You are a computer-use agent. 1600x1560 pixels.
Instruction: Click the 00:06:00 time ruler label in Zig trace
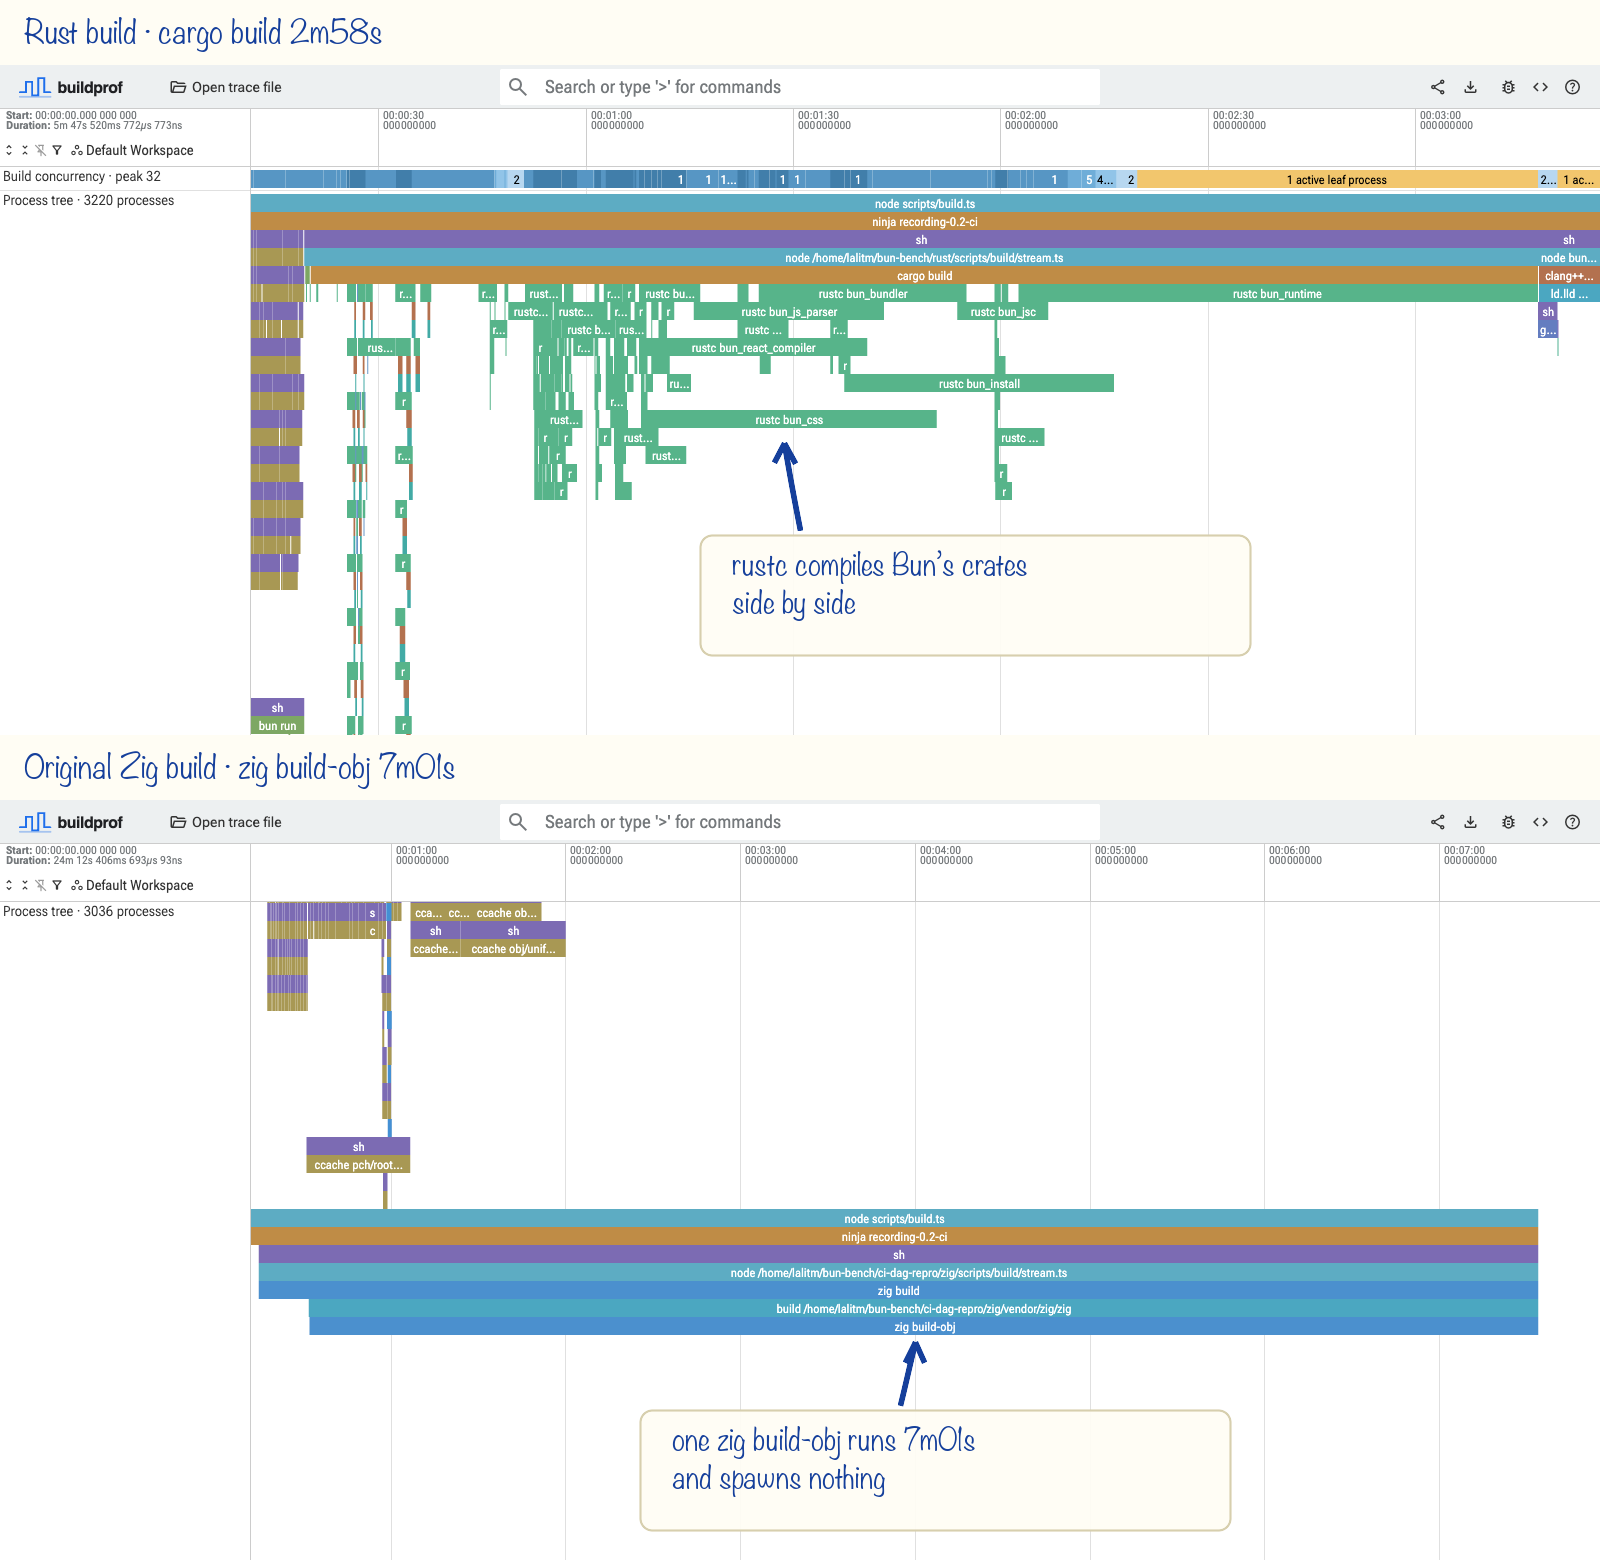(1295, 855)
